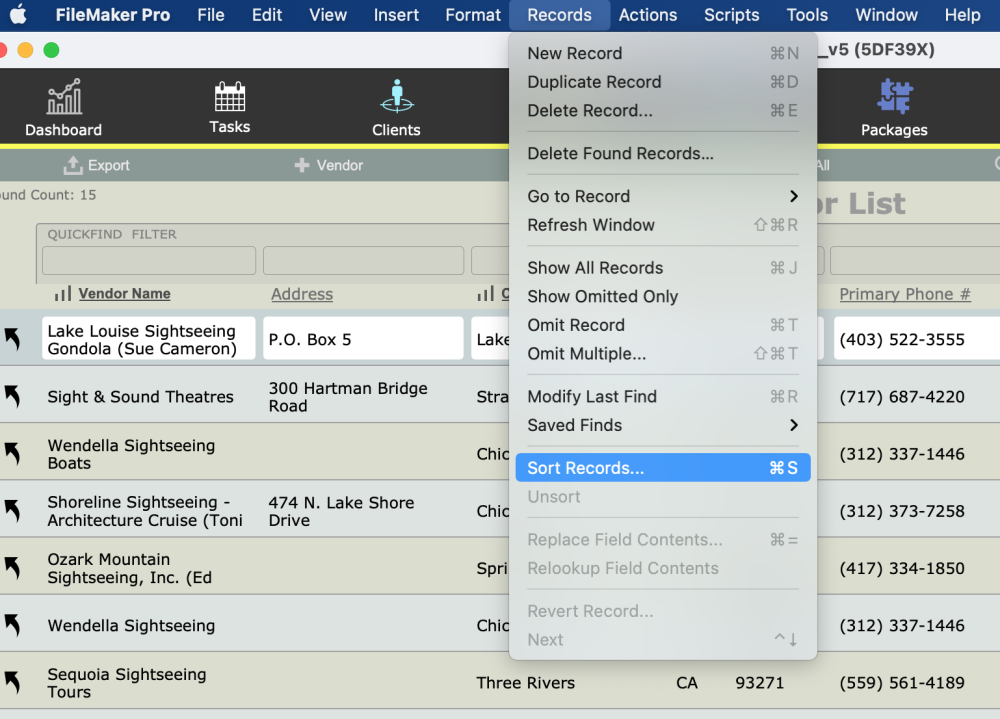The height and width of the screenshot is (719, 1000).
Task: Select Show All Records menu item
Action: 663,267
